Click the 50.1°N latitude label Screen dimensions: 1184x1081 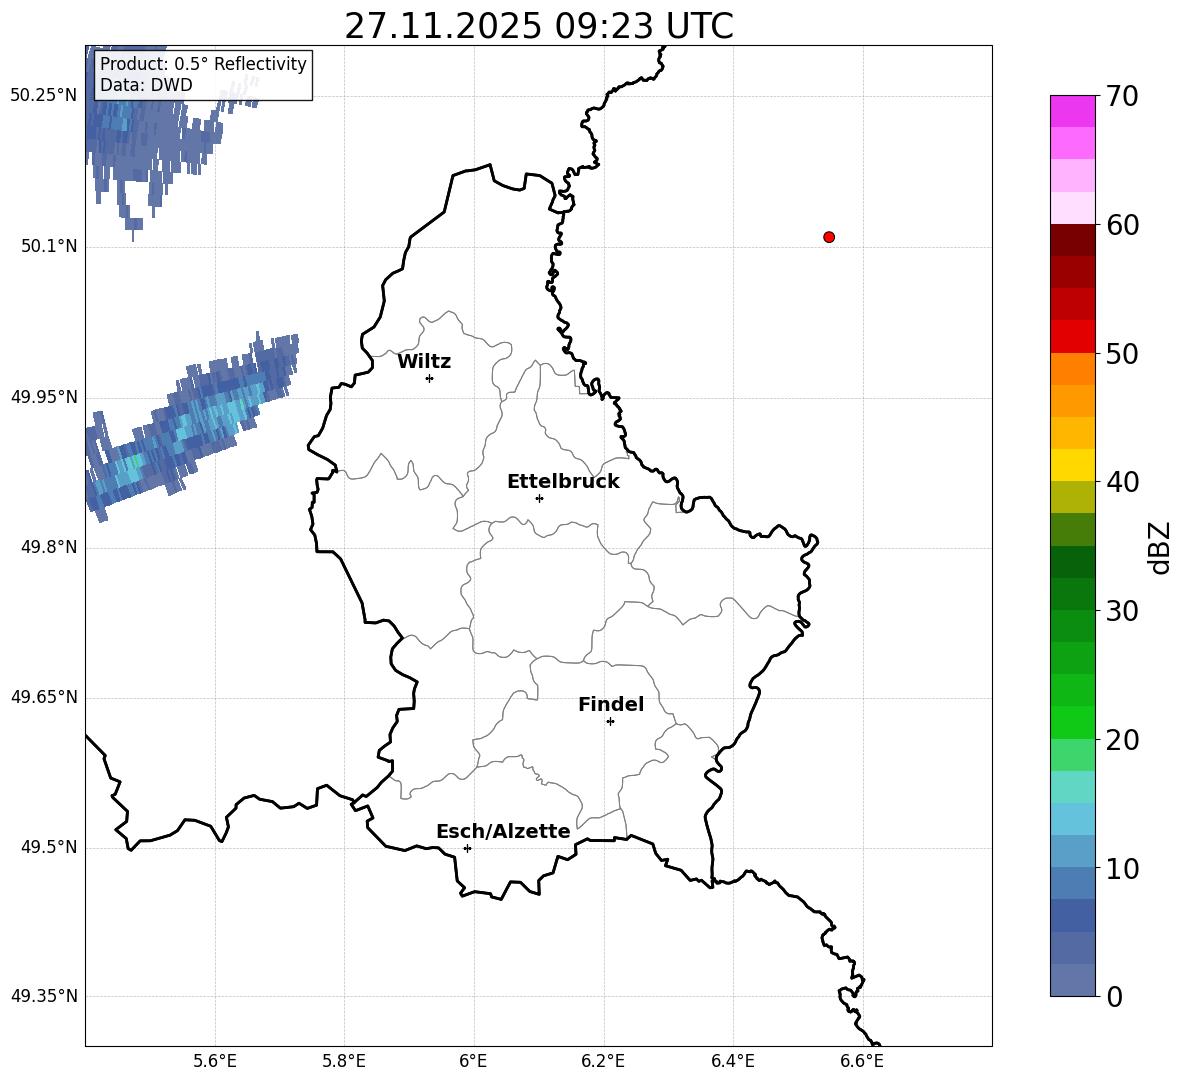pyautogui.click(x=49, y=246)
